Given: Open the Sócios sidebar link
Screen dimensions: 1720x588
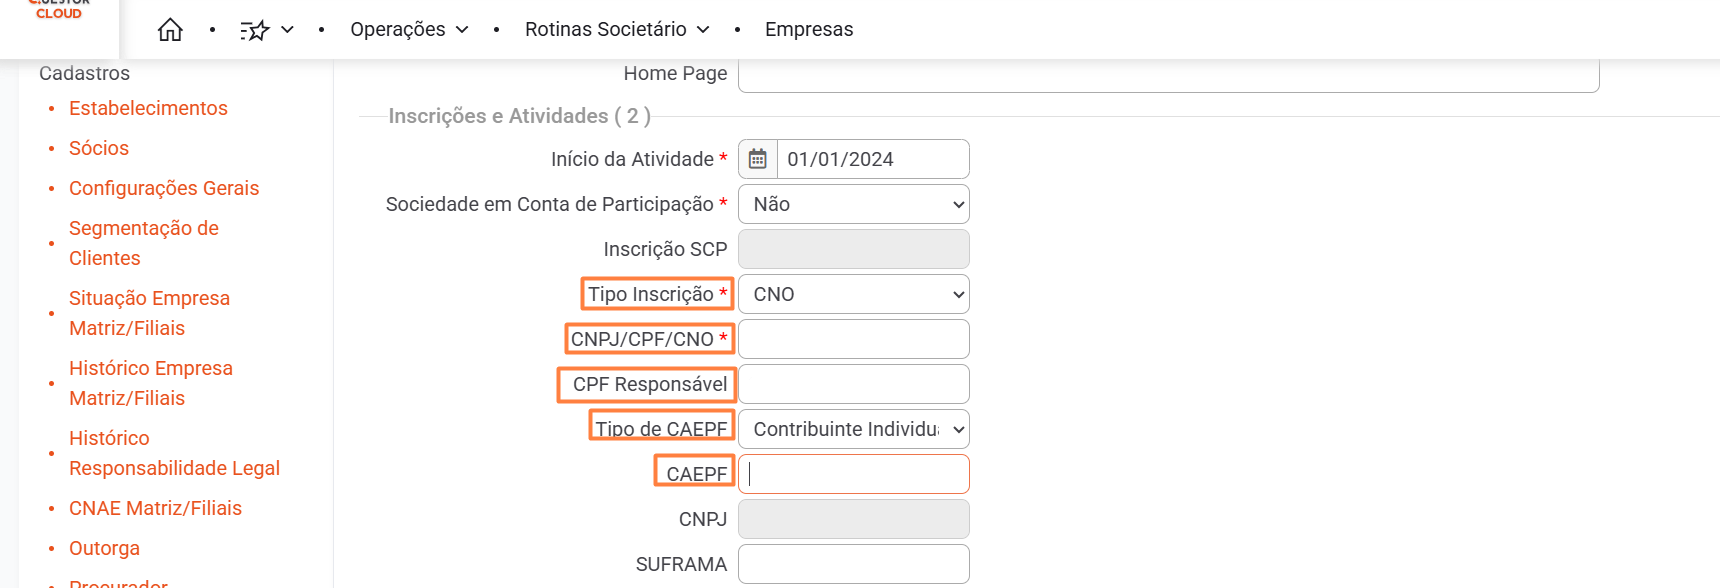Looking at the screenshot, I should [99, 148].
